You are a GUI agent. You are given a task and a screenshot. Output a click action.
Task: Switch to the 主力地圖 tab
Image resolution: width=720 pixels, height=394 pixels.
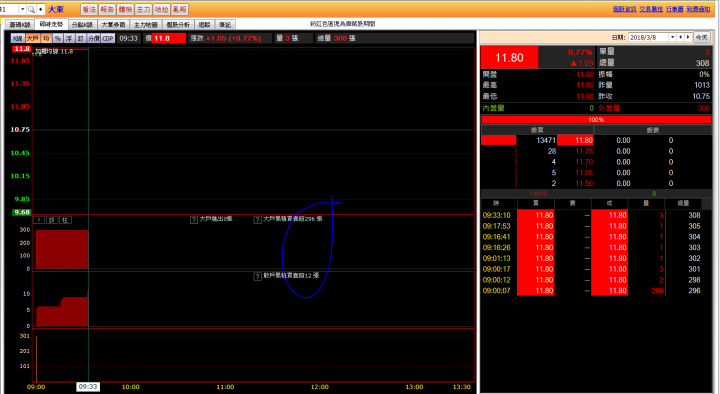click(146, 25)
